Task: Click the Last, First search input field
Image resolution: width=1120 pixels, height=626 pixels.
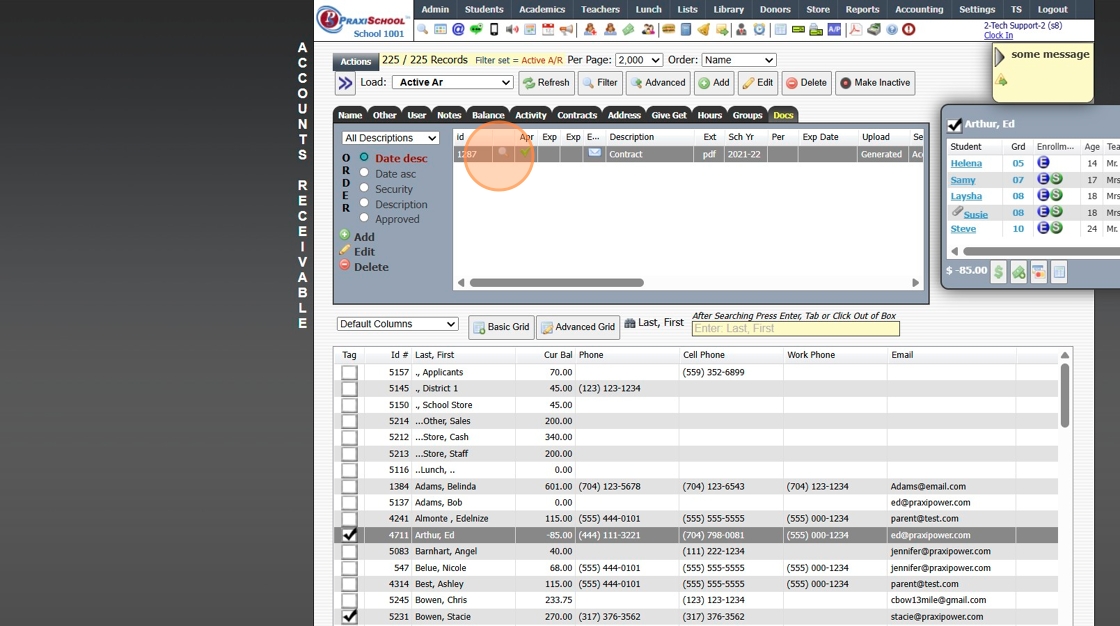Action: (795, 329)
